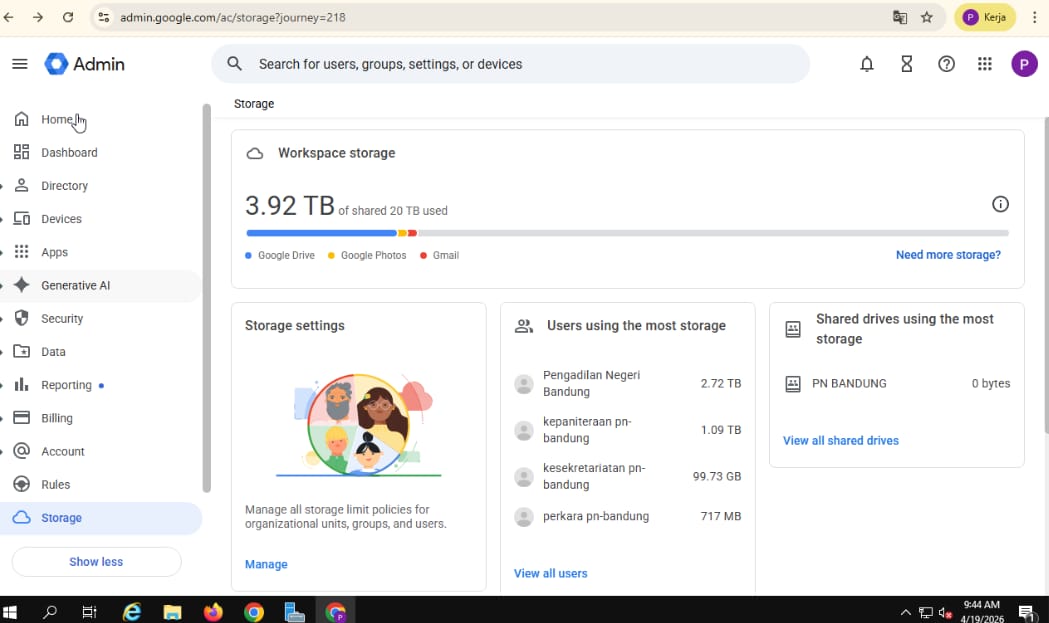Click the main menu hamburger icon
Viewport: 1049px width, 623px height.
[x=20, y=64]
